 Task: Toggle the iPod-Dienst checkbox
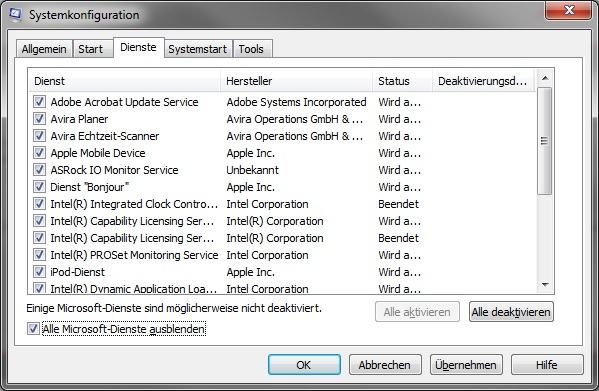39,272
